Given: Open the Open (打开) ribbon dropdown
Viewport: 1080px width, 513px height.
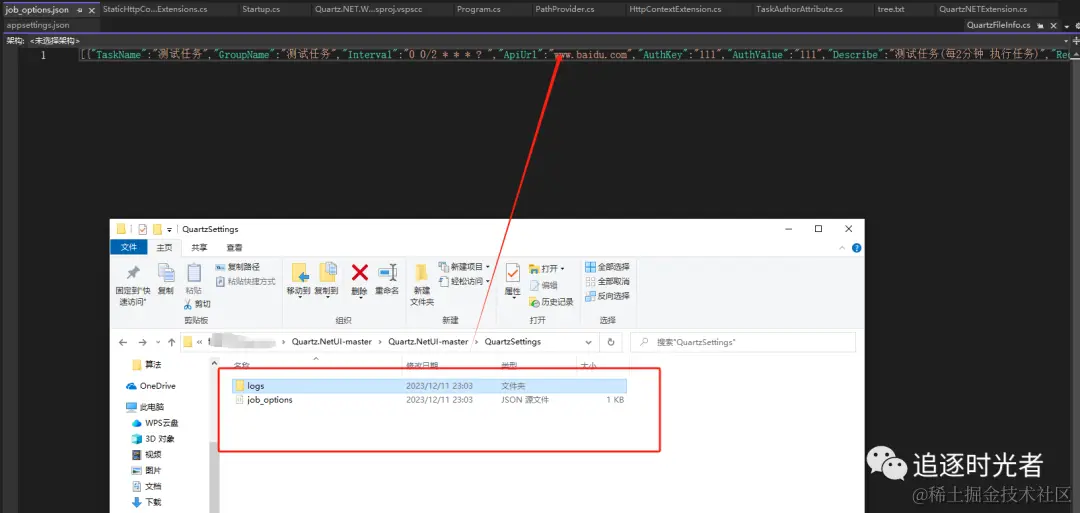Looking at the screenshot, I should pos(547,269).
